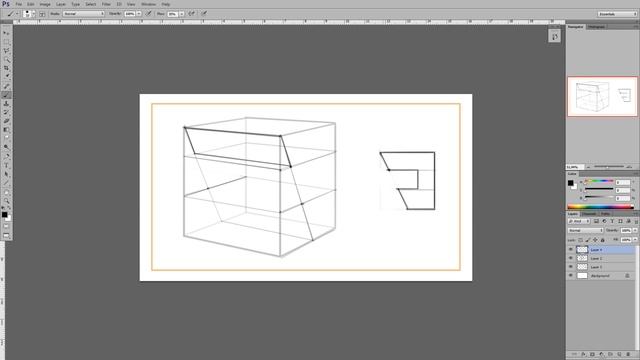Select the Crop tool

[x=6, y=68]
